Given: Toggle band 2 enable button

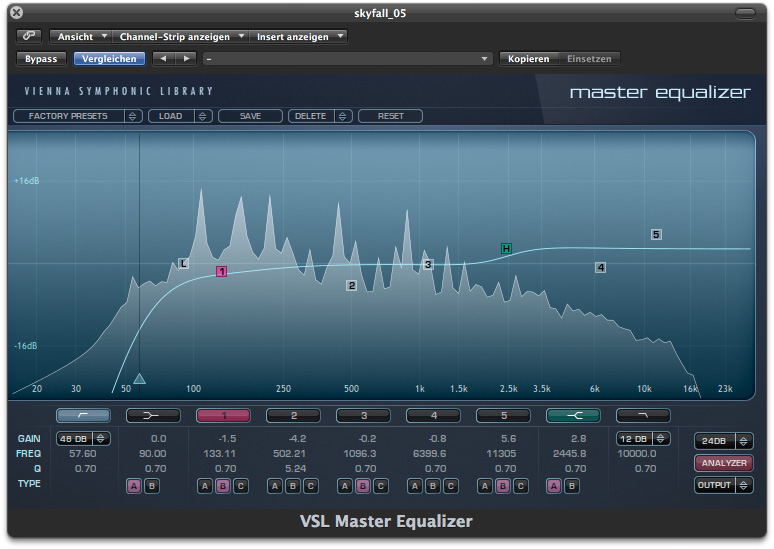Looking at the screenshot, I should click(294, 416).
